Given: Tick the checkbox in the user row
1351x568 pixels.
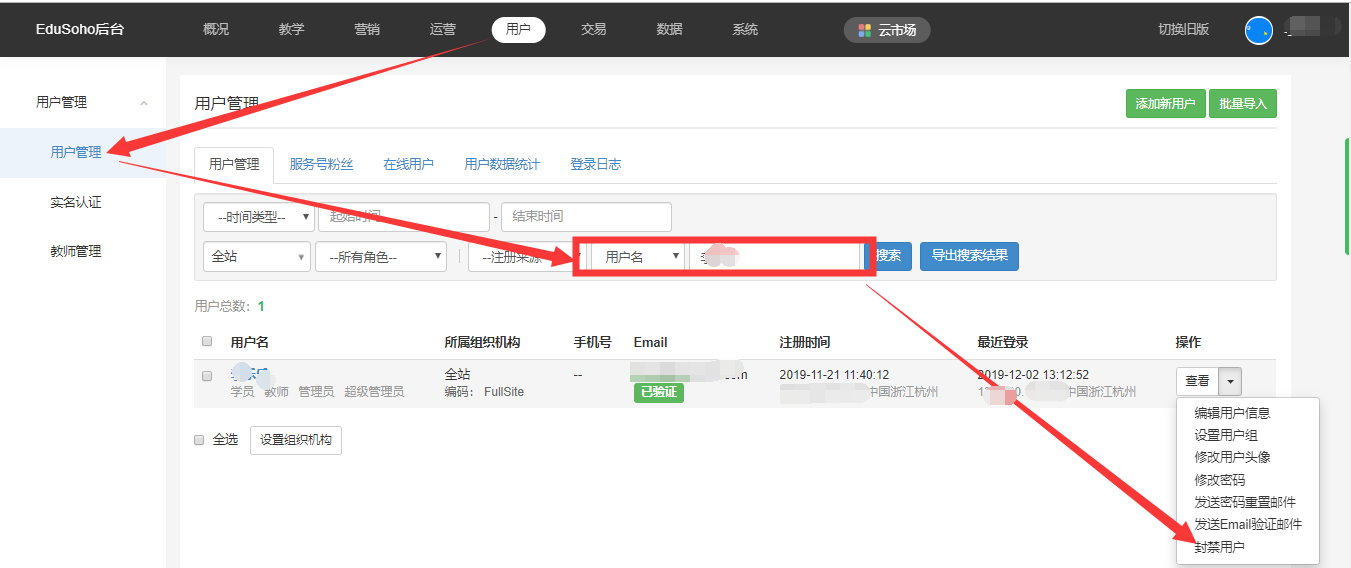Looking at the screenshot, I should (x=207, y=376).
